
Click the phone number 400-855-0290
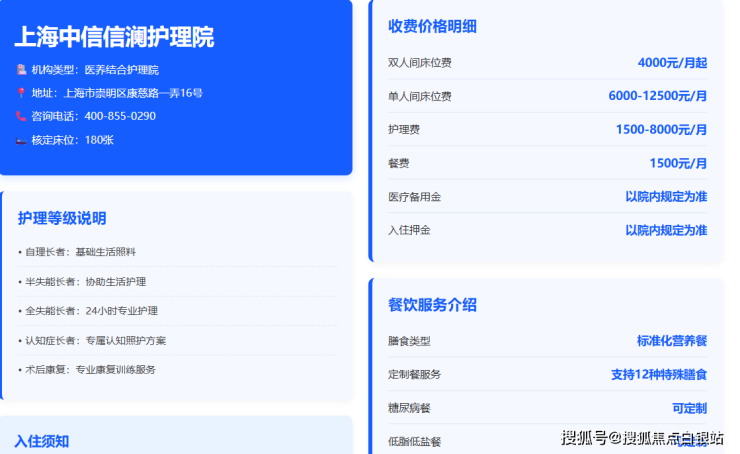pyautogui.click(x=120, y=116)
